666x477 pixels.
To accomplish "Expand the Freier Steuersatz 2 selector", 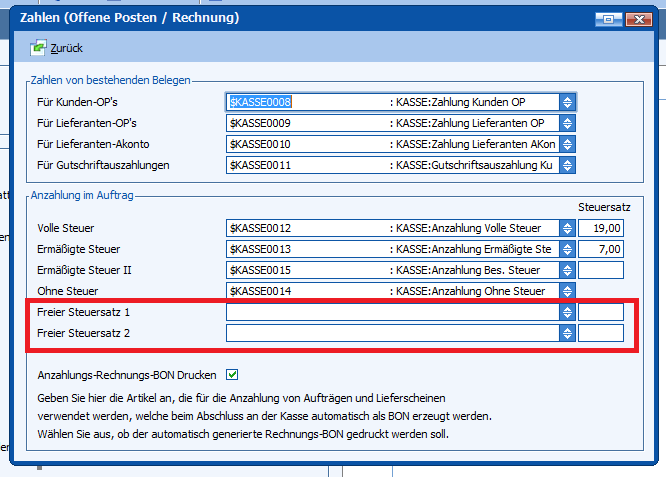I will [567, 333].
